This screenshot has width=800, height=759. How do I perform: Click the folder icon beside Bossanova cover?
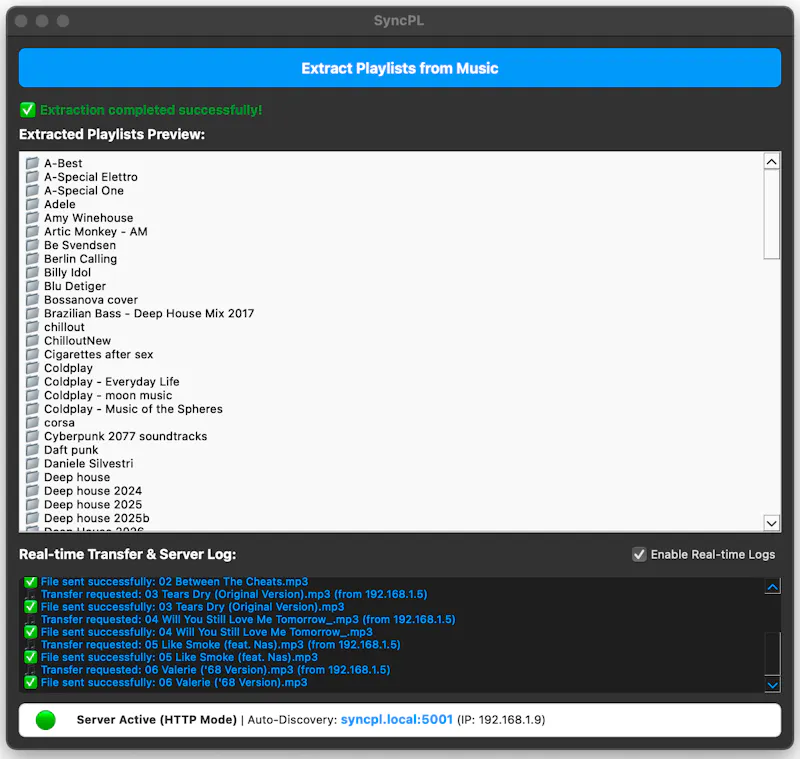(x=33, y=299)
